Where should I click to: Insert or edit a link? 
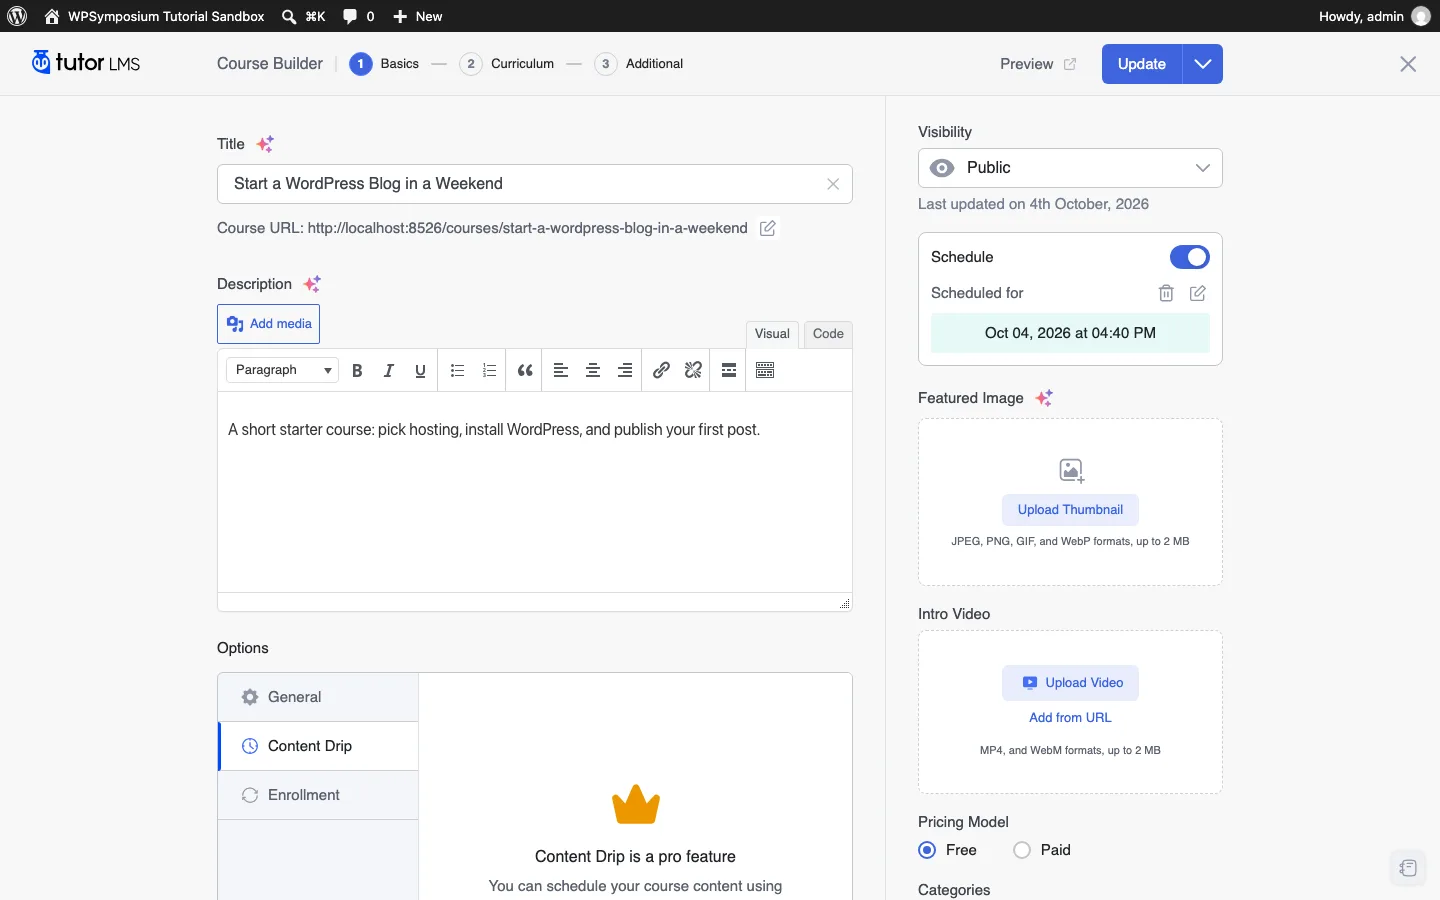click(x=661, y=371)
